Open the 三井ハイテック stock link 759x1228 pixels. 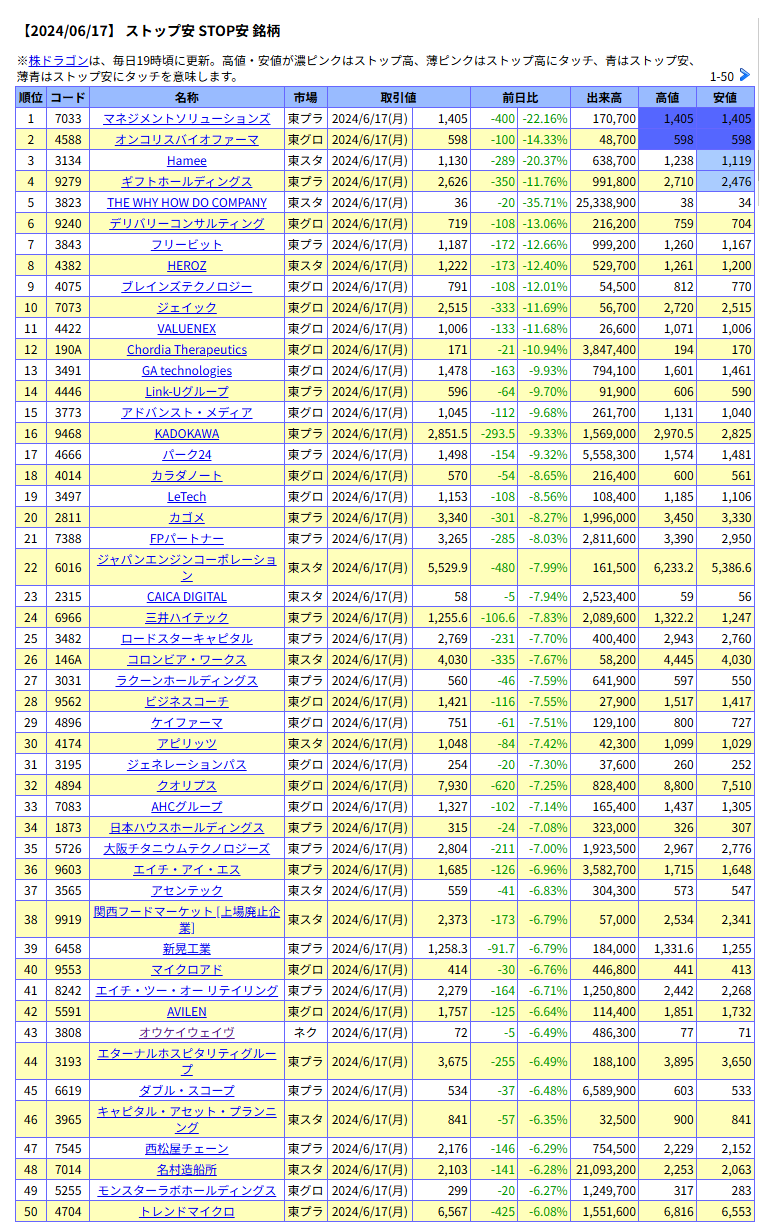(187, 617)
